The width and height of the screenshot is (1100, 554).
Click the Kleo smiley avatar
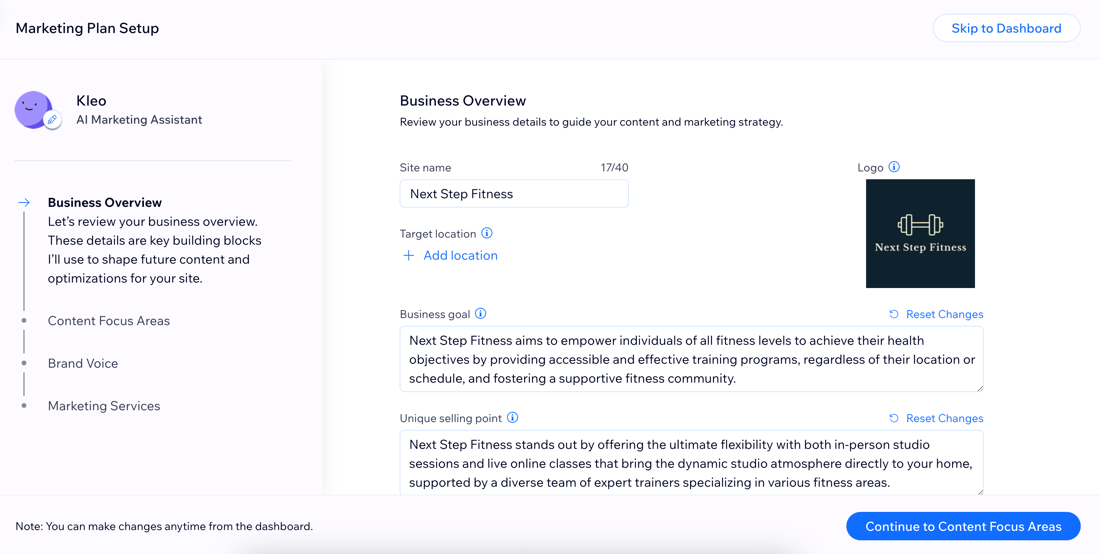pyautogui.click(x=33, y=109)
